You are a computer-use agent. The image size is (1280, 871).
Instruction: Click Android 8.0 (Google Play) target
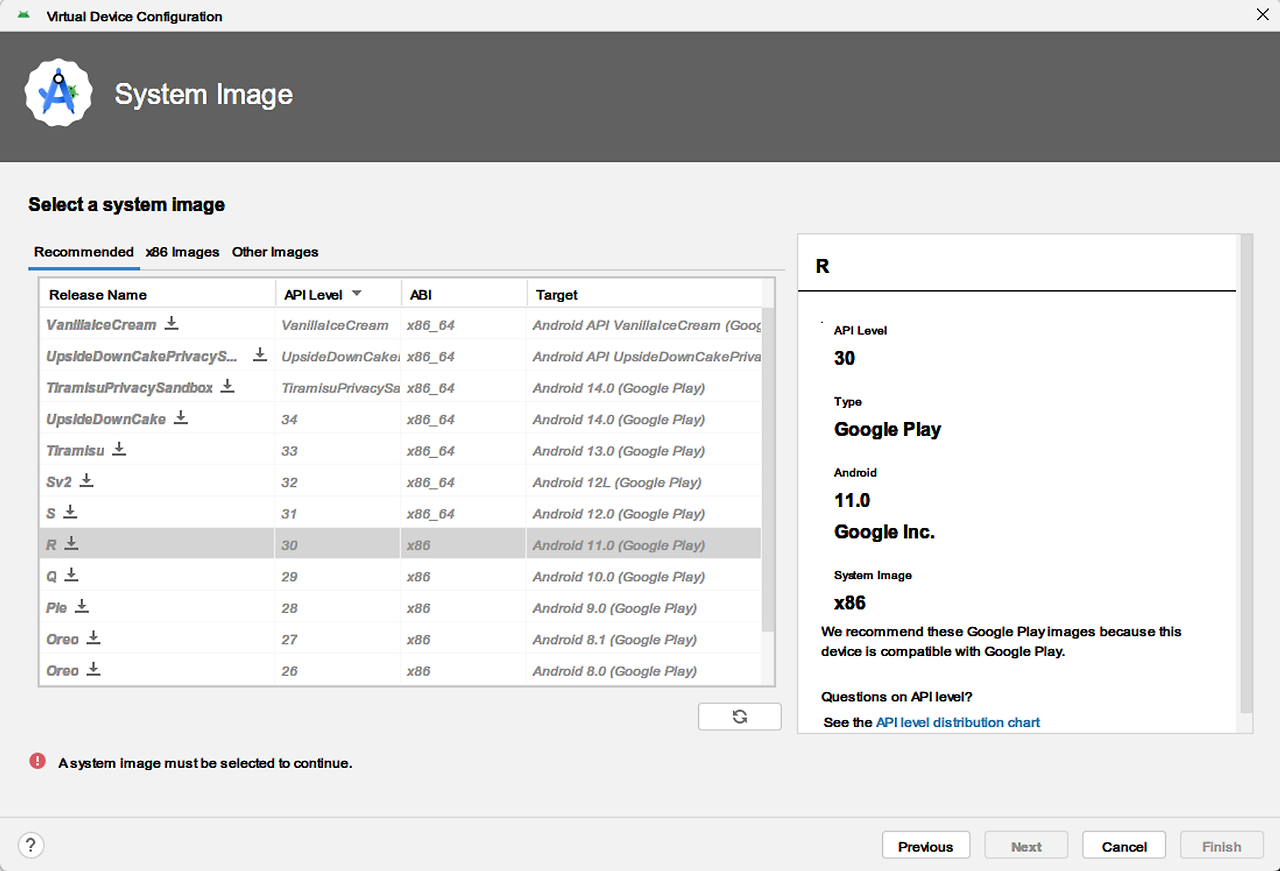click(614, 671)
